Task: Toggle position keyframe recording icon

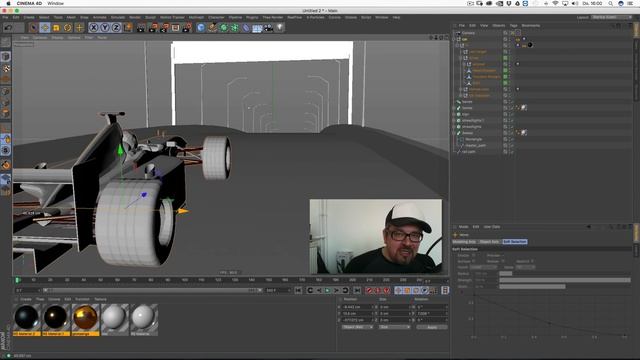Action: 398,290
